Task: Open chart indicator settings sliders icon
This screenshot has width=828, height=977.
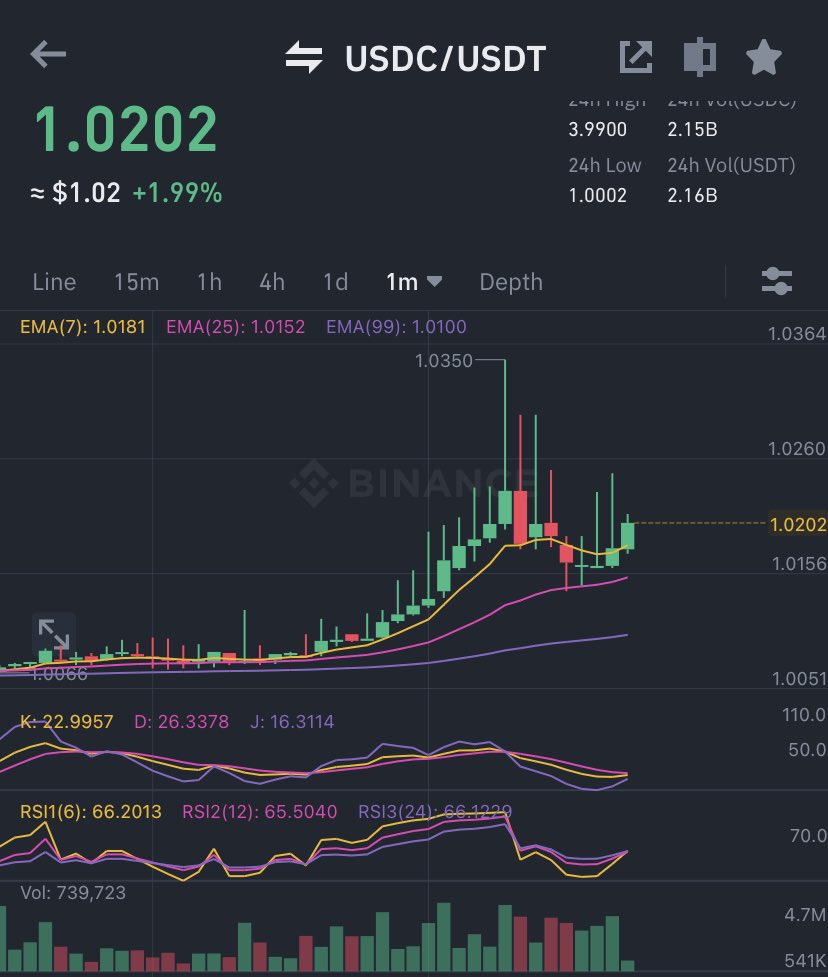Action: click(777, 281)
